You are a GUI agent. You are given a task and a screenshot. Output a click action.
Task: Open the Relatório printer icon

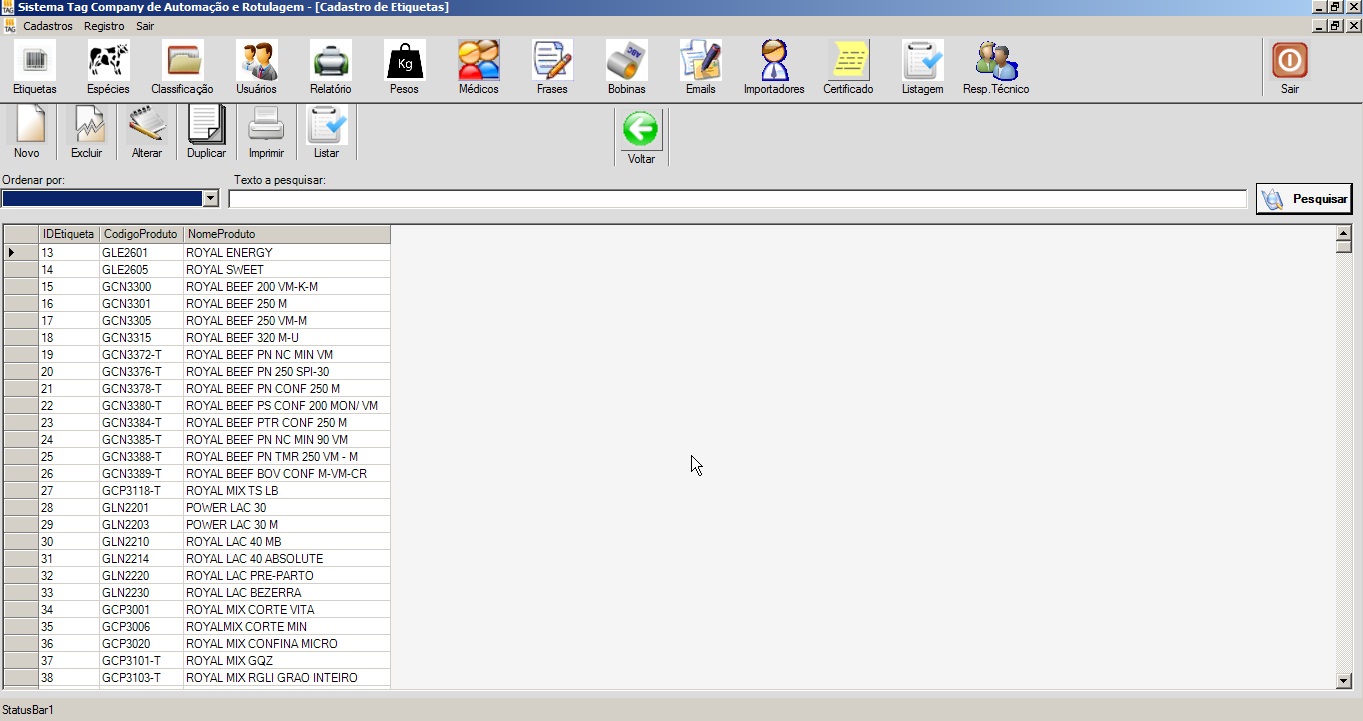coord(330,61)
